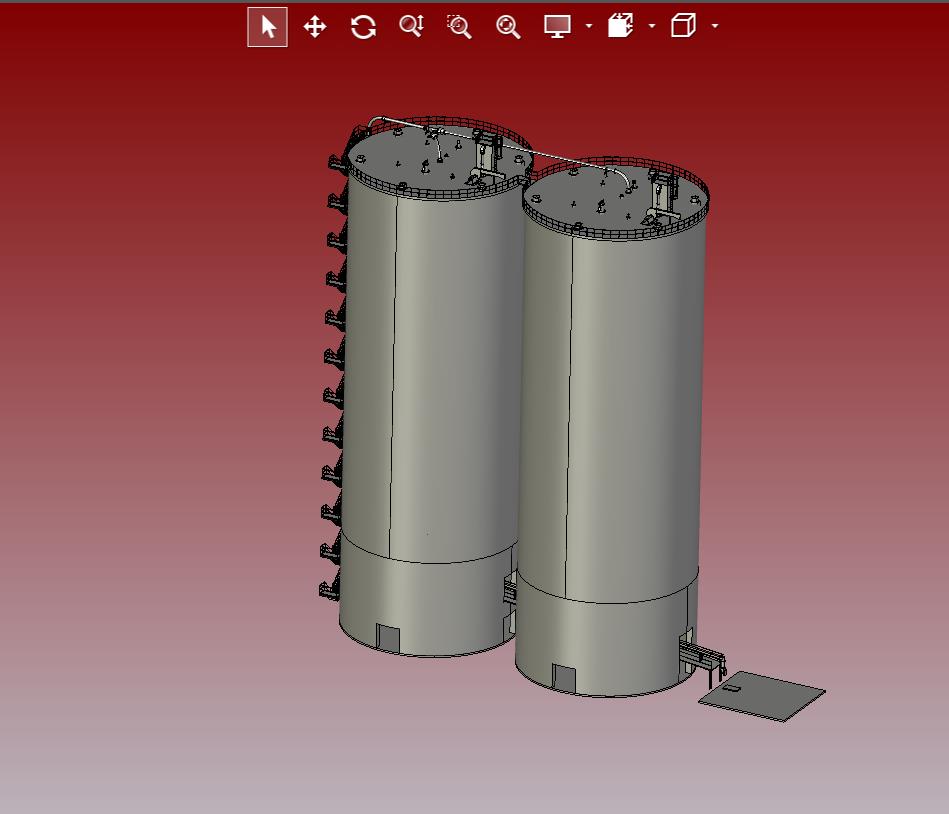949x814 pixels.
Task: Click the access door on the right silo
Action: coord(565,679)
